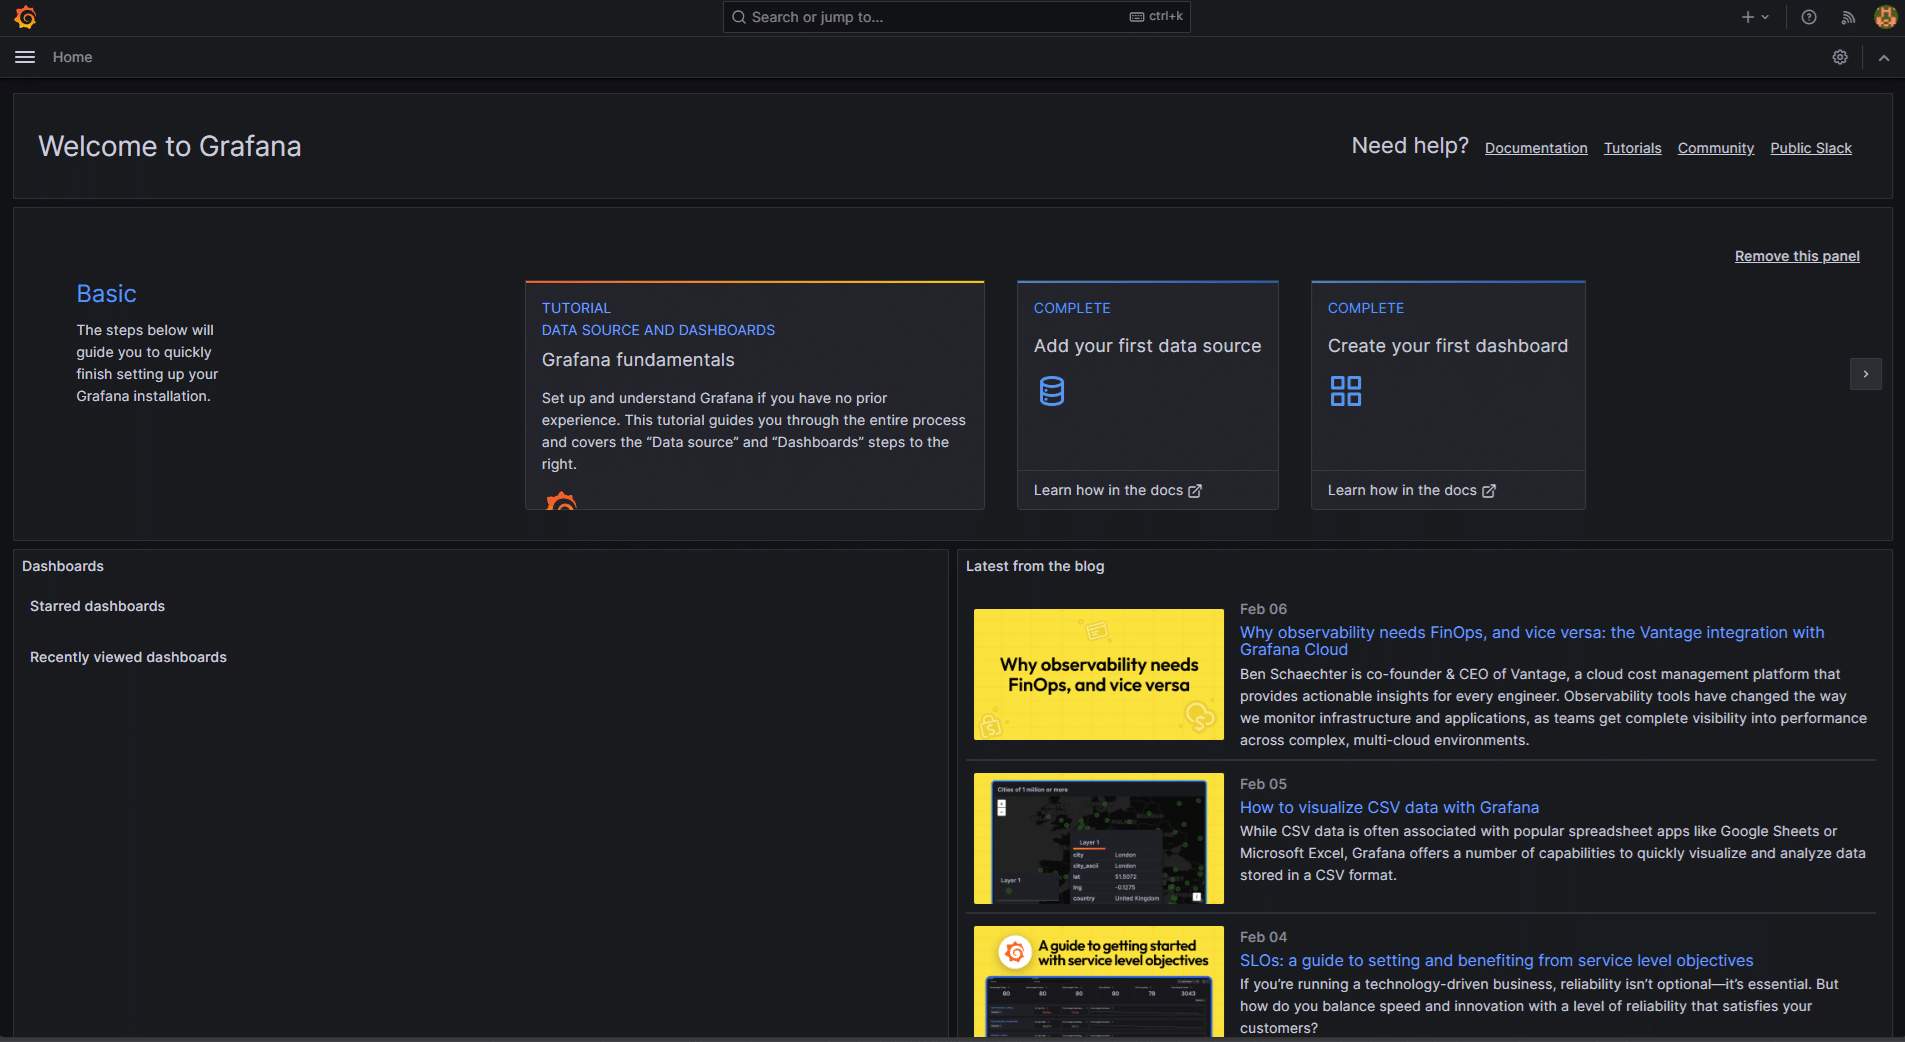Image resolution: width=1905 pixels, height=1042 pixels.
Task: Click the Search or jump to field
Action: pos(957,17)
